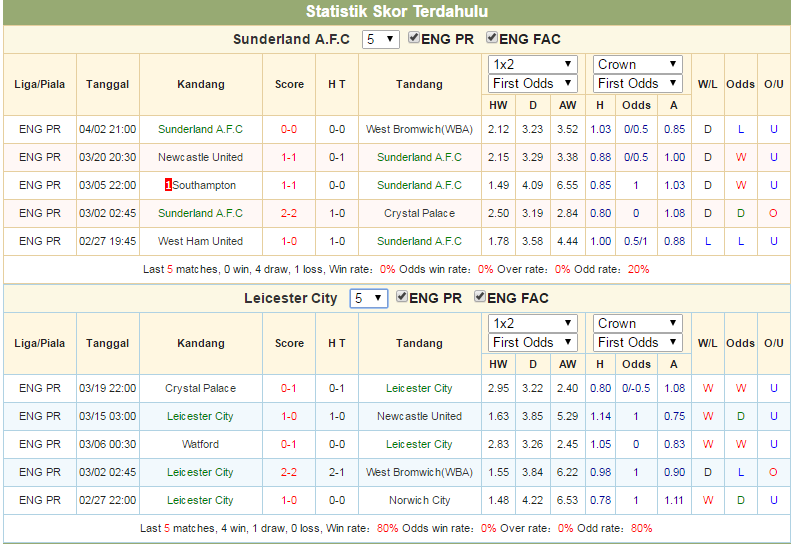The height and width of the screenshot is (544, 795).
Task: Click score 0-1 of Watford vs Leicester
Action: point(289,444)
